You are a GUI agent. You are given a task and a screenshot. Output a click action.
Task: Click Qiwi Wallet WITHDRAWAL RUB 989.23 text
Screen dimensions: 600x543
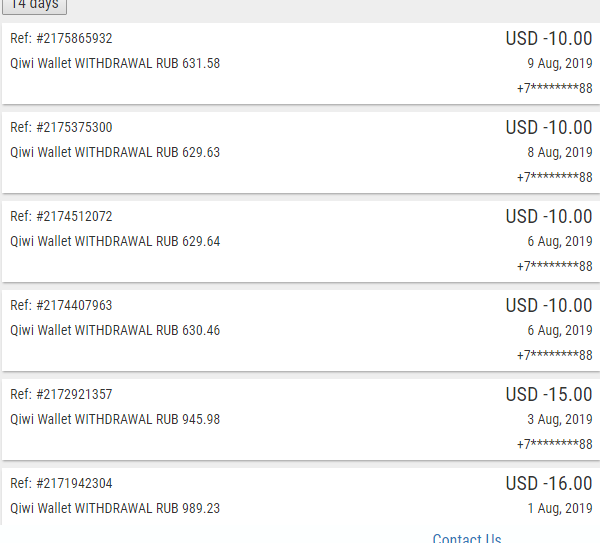(115, 509)
